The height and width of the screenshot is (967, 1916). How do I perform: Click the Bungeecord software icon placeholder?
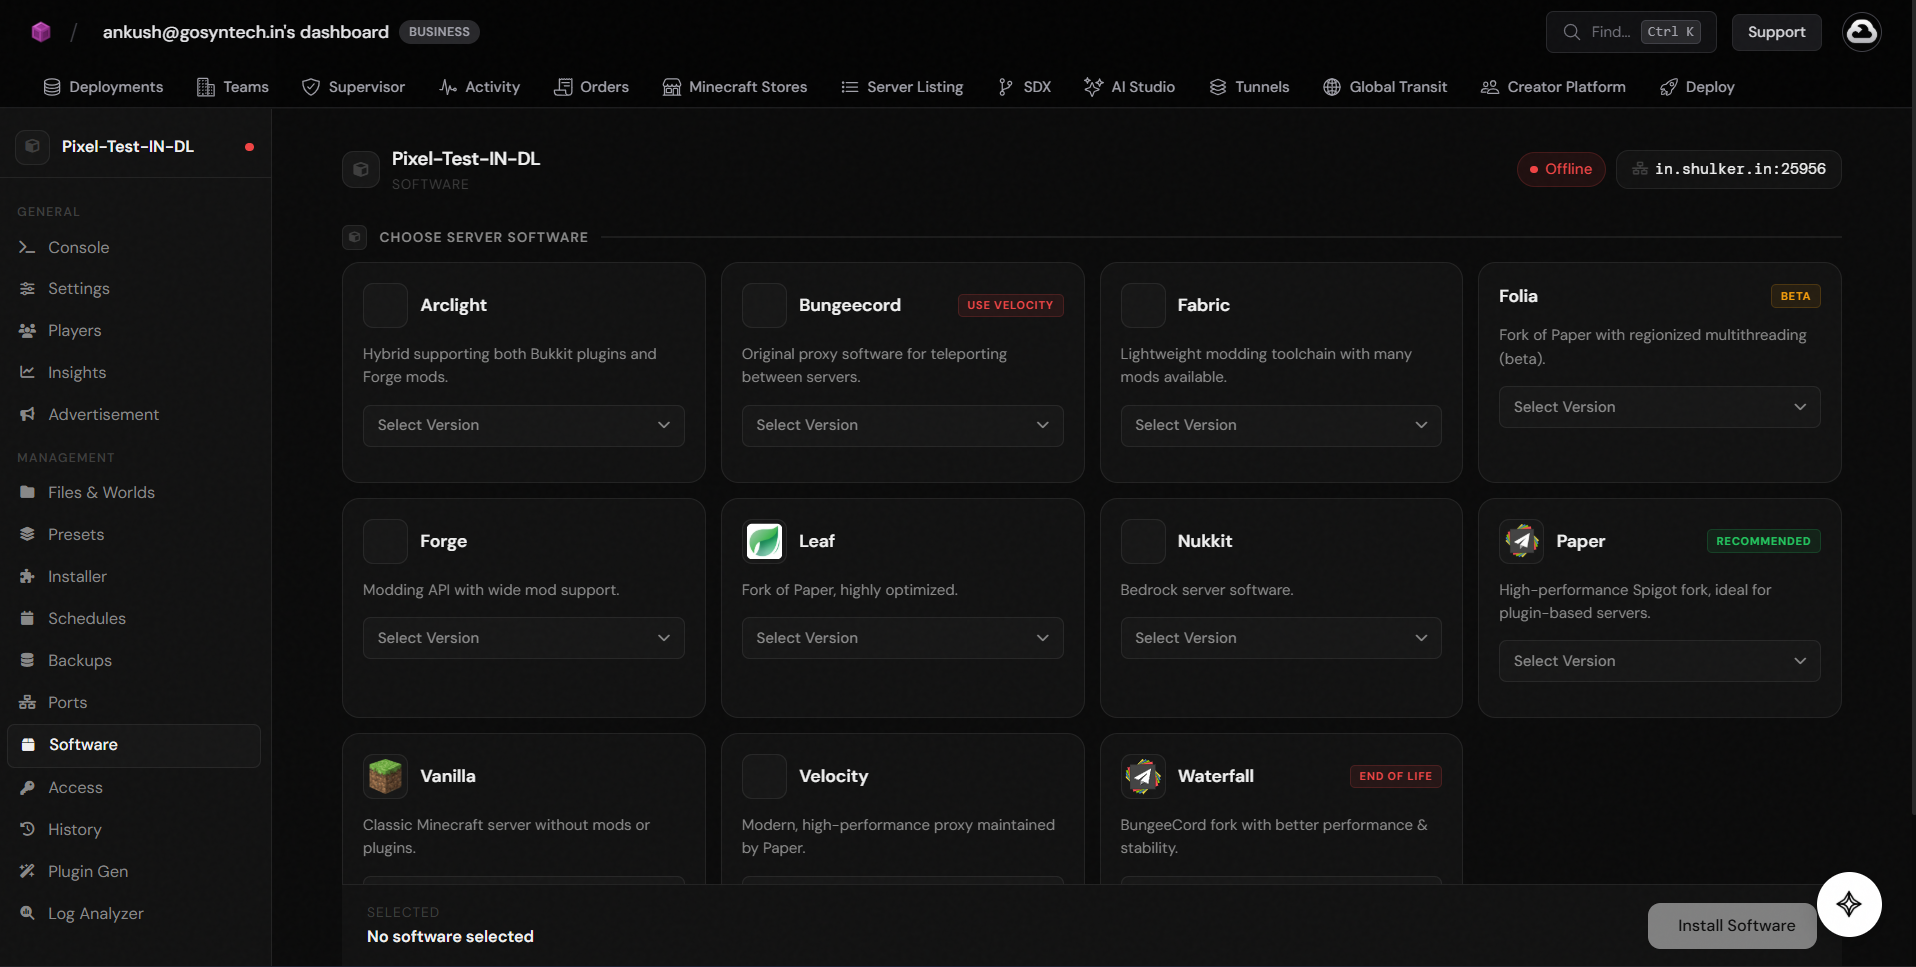coord(764,305)
